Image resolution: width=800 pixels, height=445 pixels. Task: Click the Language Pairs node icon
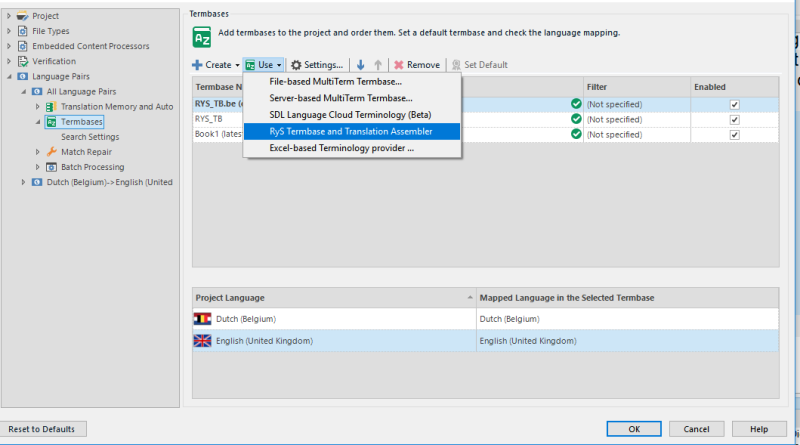[x=22, y=77]
